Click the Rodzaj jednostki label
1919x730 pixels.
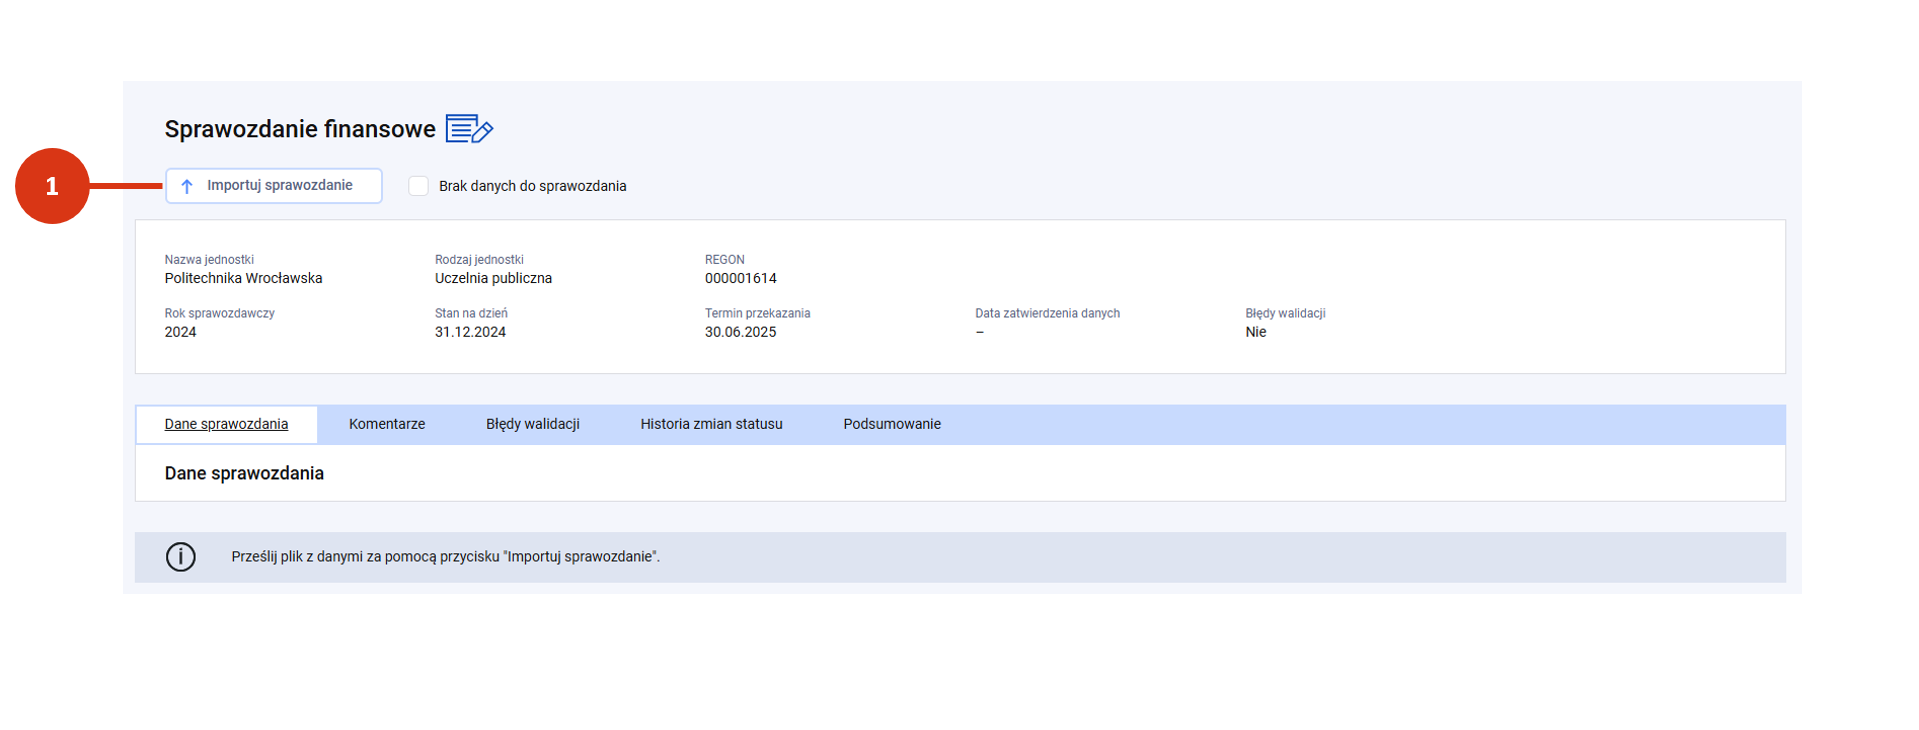click(479, 259)
